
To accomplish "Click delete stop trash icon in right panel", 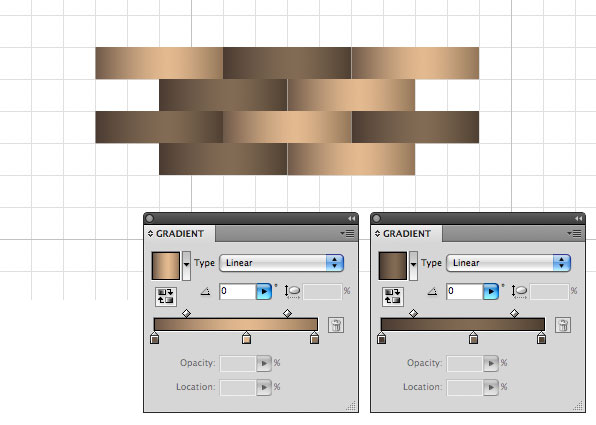I will tap(563, 325).
